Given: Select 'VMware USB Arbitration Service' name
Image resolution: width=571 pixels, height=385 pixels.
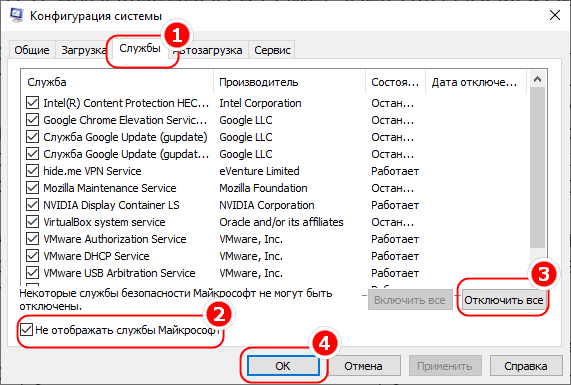Looking at the screenshot, I should click(119, 273).
